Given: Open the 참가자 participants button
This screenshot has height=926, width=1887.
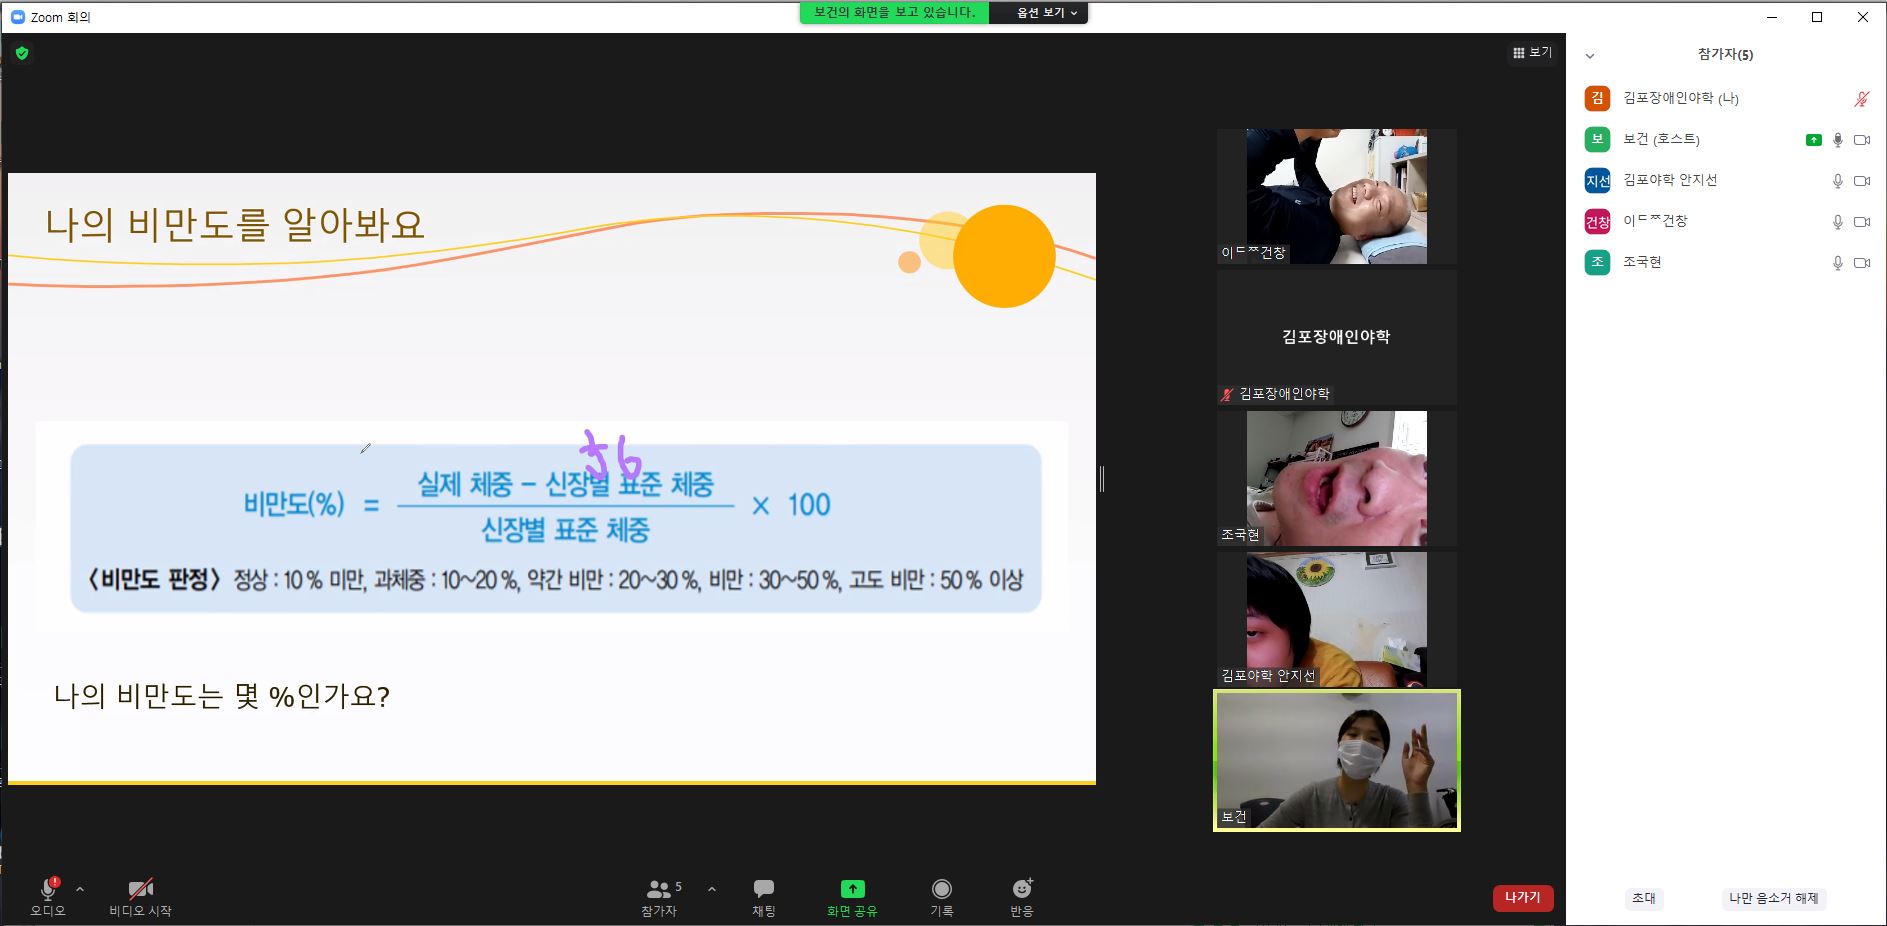Looking at the screenshot, I should pos(660,896).
